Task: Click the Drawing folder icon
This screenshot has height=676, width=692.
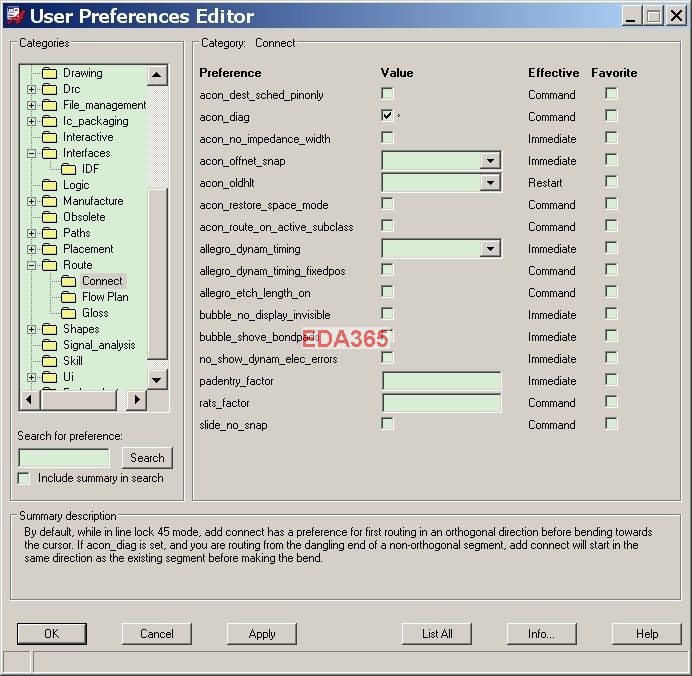Action: tap(49, 73)
